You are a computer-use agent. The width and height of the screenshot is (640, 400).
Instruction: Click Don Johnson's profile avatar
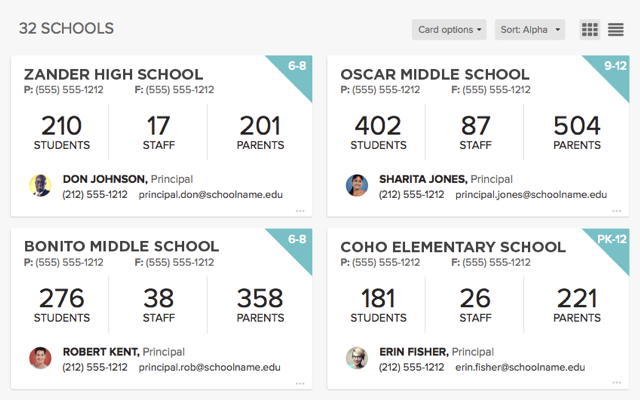40,186
